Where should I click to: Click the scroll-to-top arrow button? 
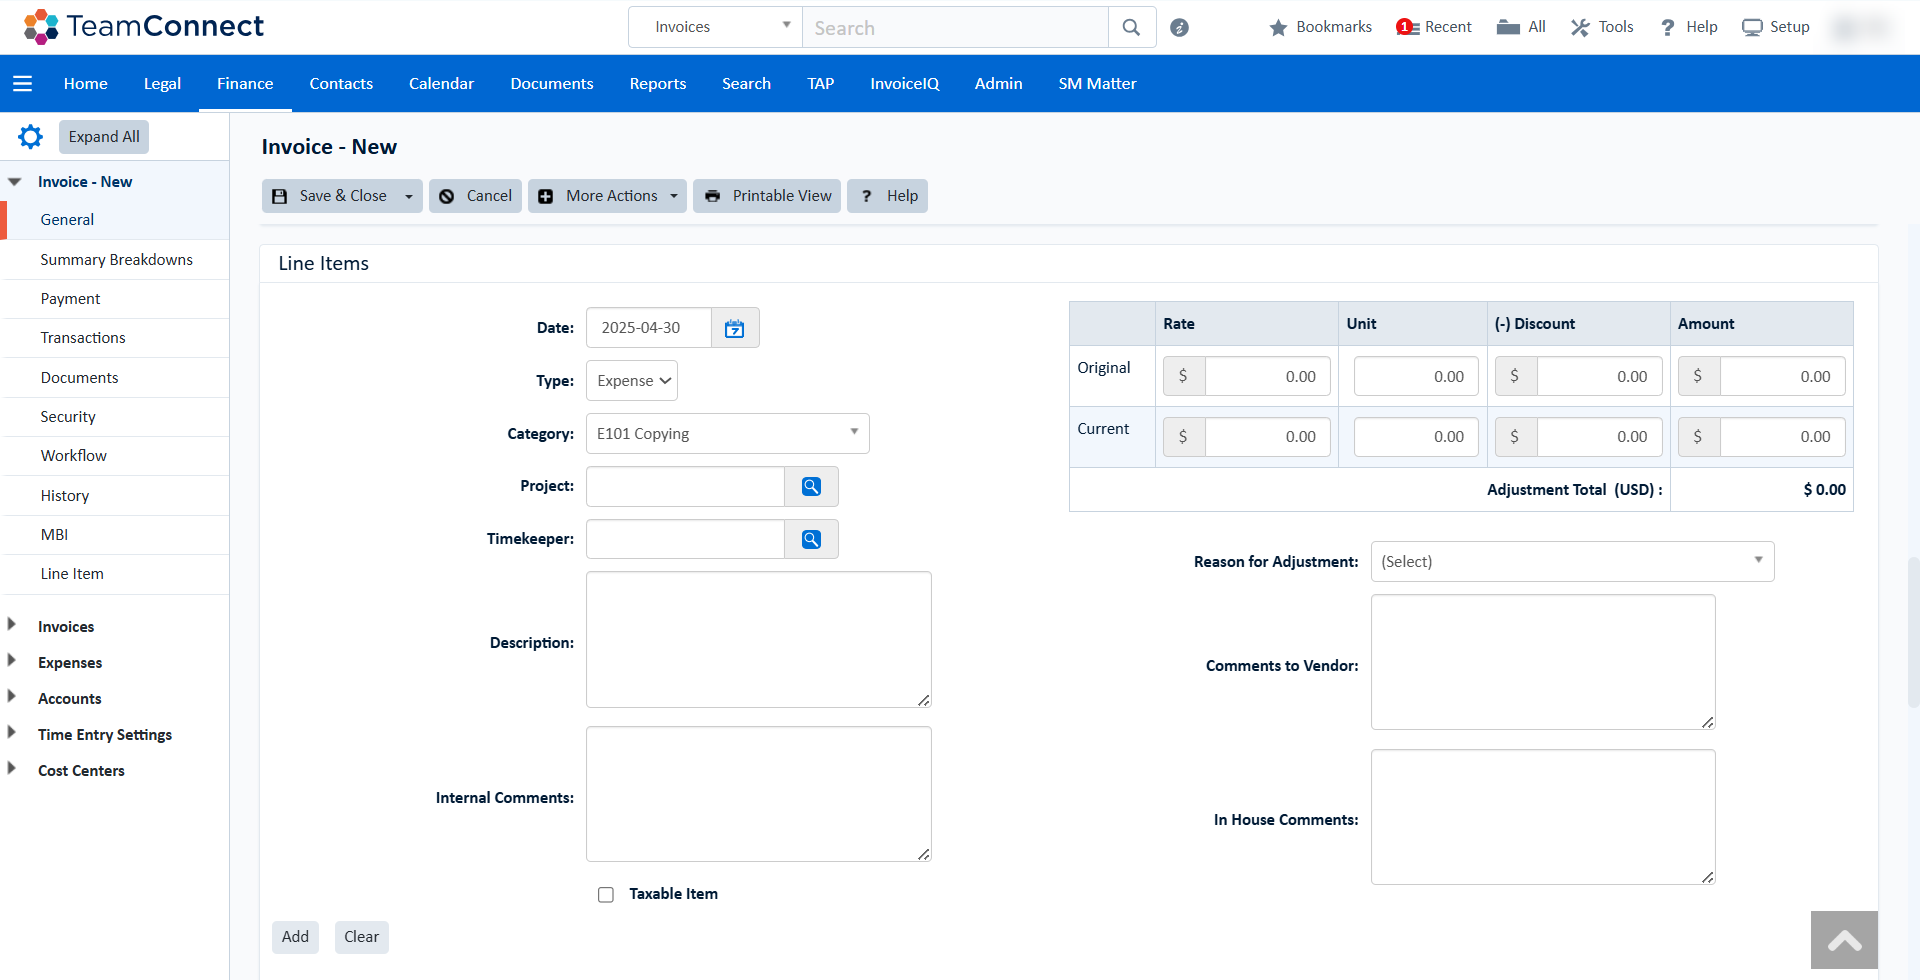(1844, 940)
